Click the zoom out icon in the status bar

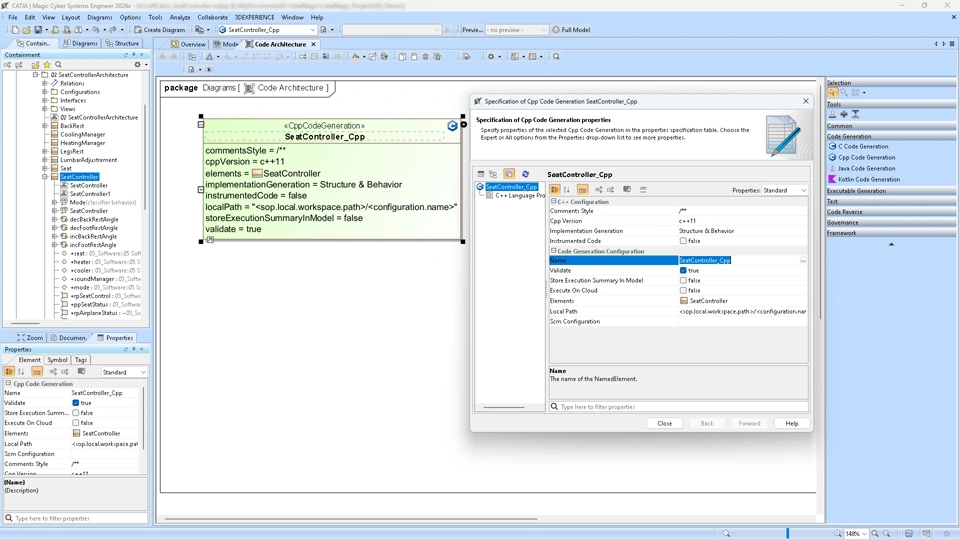click(x=726, y=533)
